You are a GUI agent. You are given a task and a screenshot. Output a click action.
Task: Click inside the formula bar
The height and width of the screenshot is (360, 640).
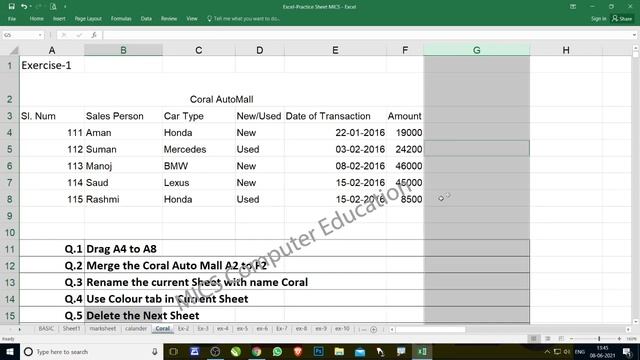366,35
